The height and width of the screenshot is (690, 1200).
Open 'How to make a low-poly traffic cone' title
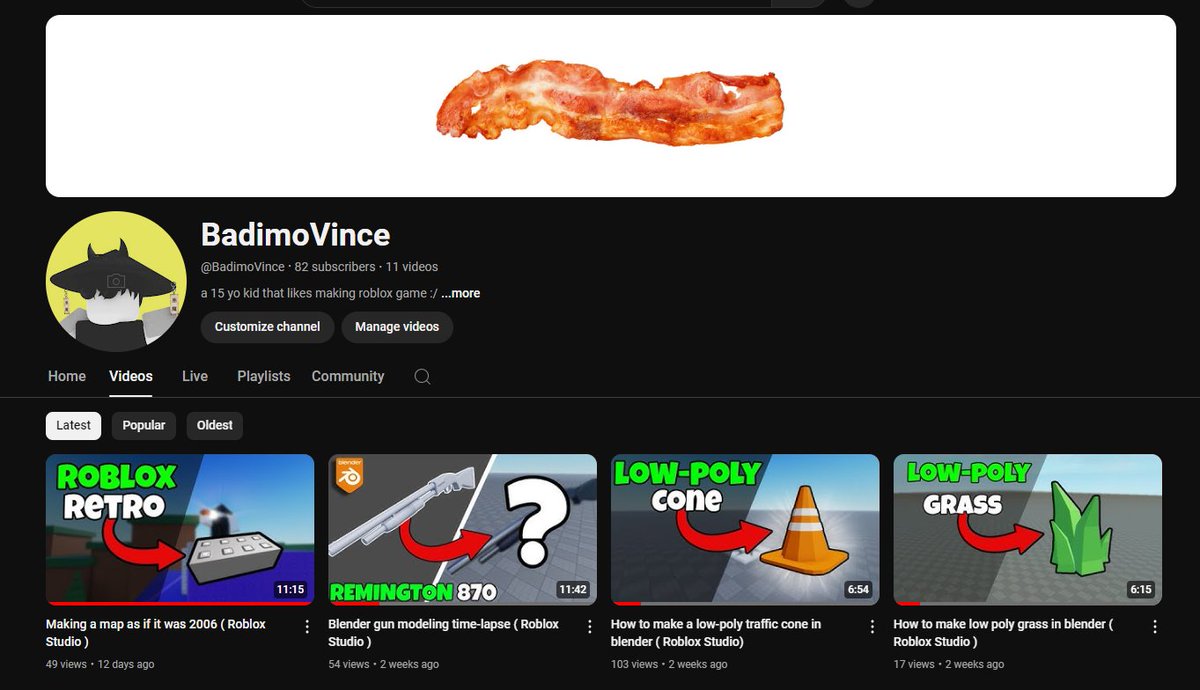pos(716,633)
